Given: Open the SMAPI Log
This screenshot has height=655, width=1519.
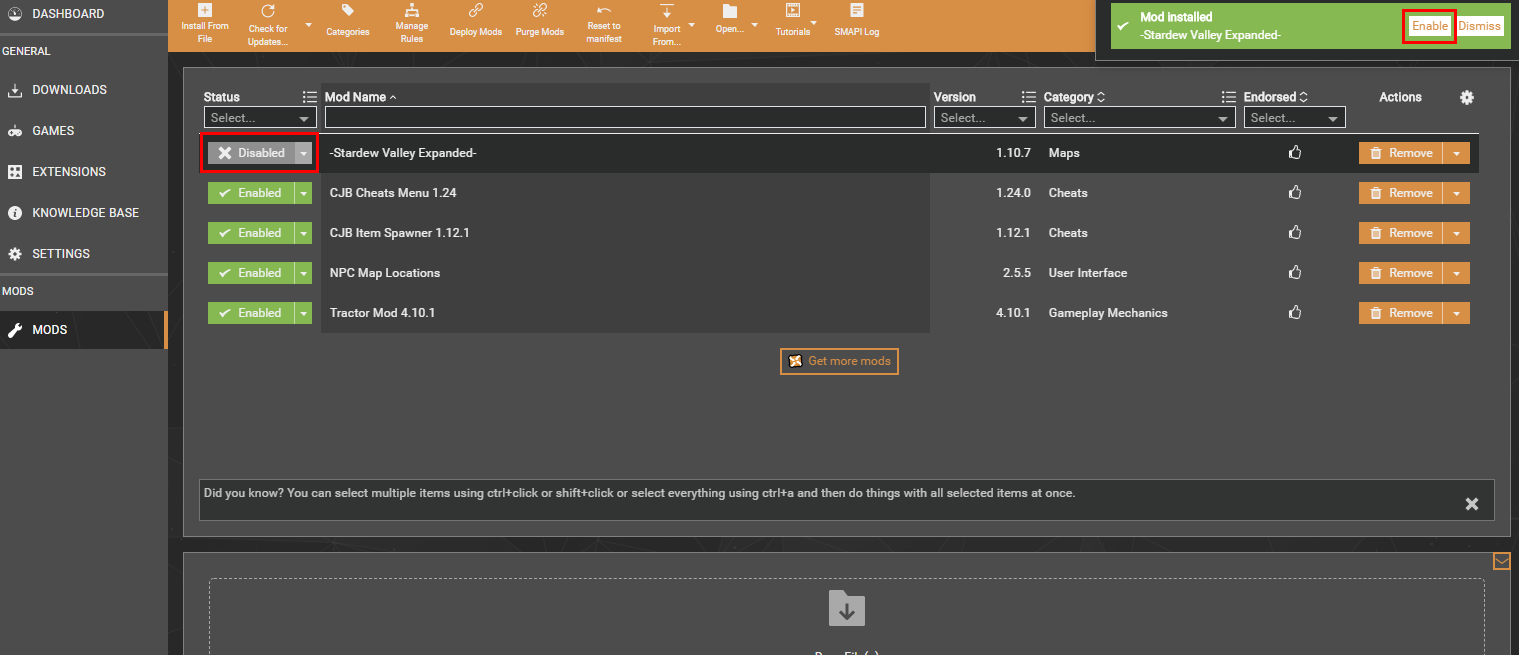Looking at the screenshot, I should 857,11.
